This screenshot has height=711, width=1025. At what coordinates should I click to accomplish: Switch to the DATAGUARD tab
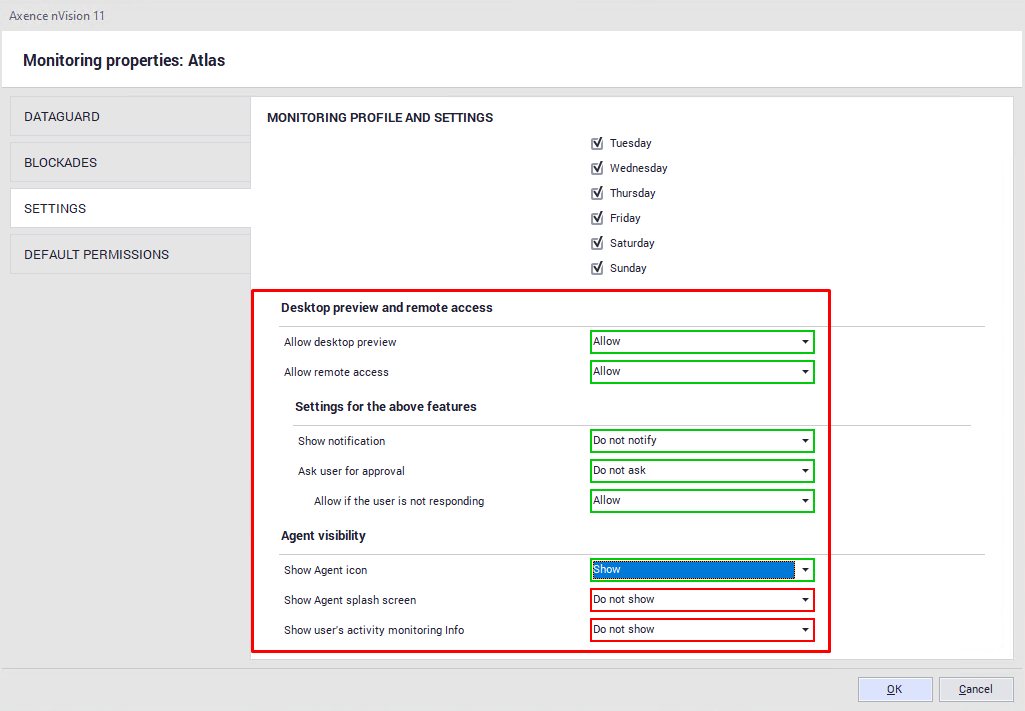click(x=130, y=117)
